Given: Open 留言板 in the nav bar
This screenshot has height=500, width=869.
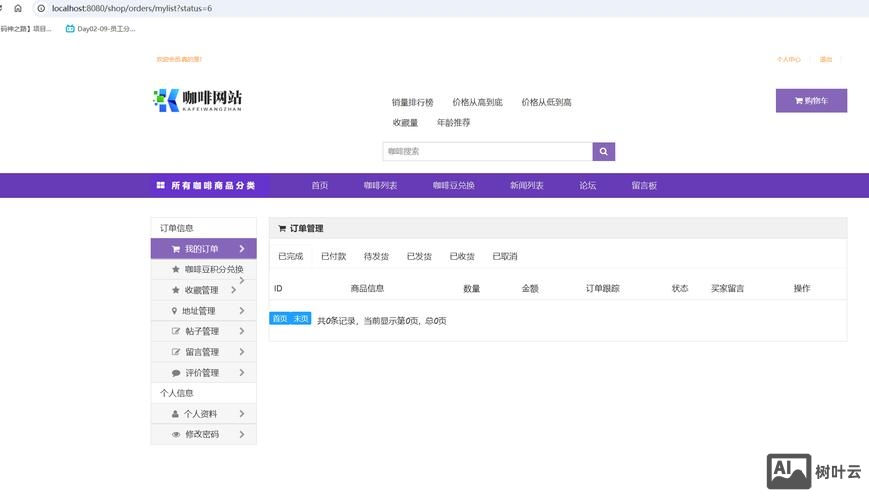Looking at the screenshot, I should [644, 185].
